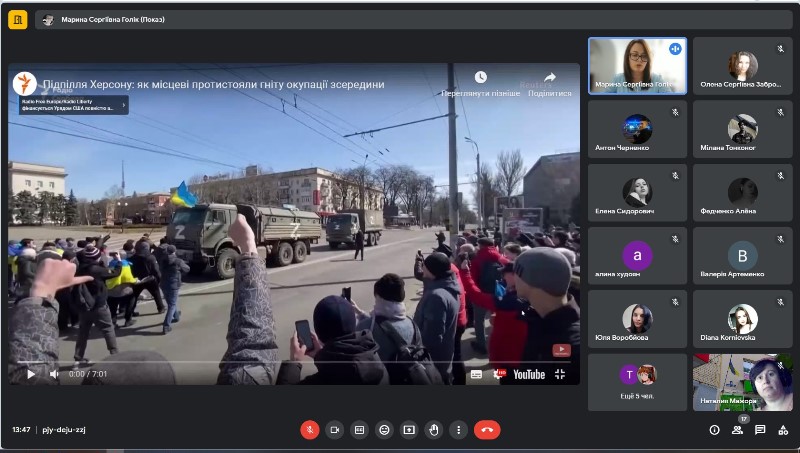The width and height of the screenshot is (800, 453).
Task: Click the video progress bar
Action: (x=294, y=362)
